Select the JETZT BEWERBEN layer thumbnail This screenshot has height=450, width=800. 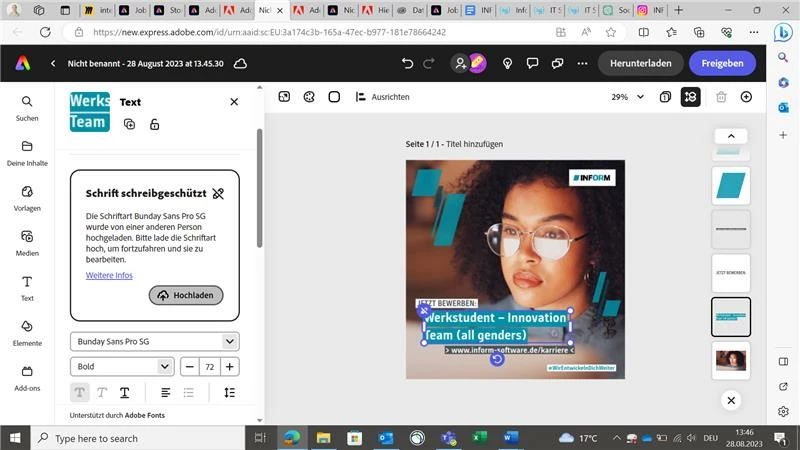point(731,273)
